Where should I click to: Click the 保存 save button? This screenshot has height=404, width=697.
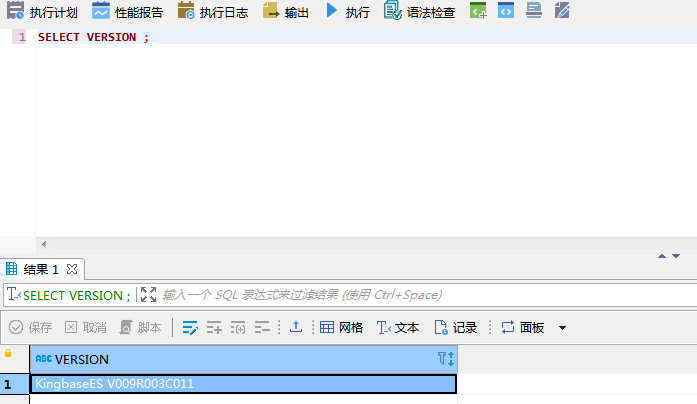(x=31, y=327)
